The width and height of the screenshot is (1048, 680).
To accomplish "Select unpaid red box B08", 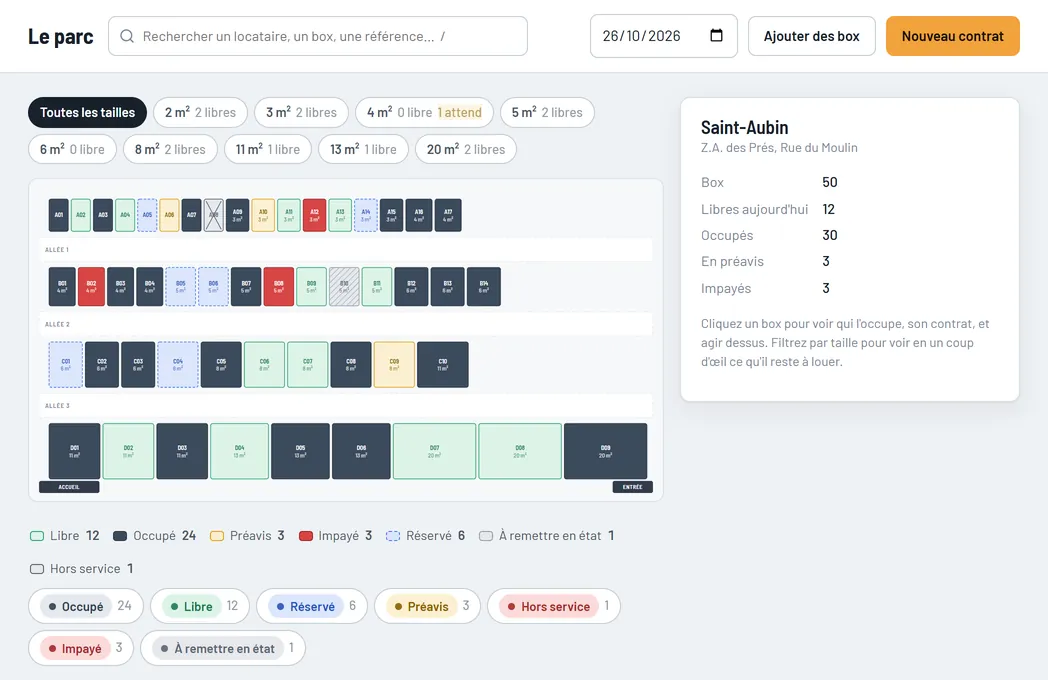I will [279, 287].
